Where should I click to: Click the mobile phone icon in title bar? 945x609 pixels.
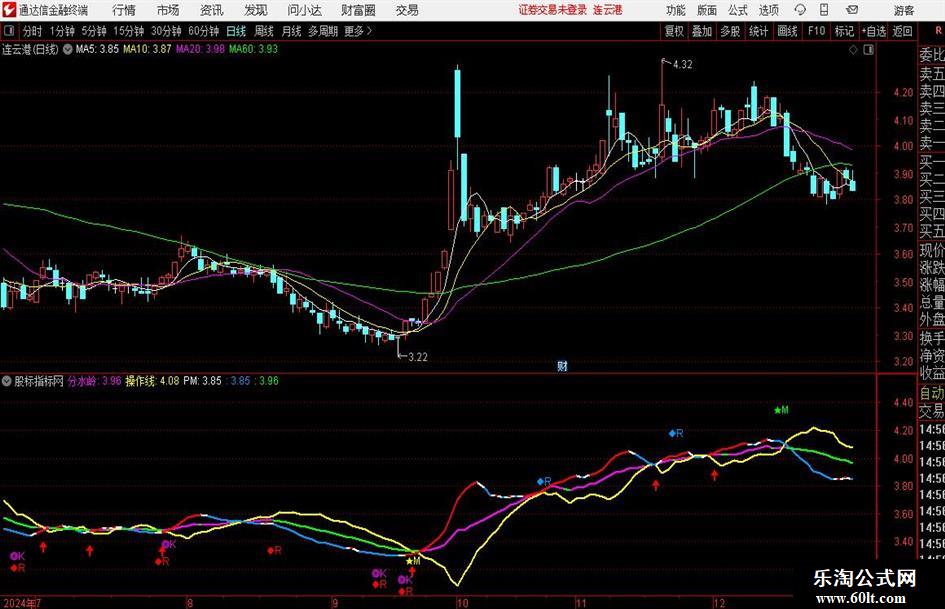pos(824,10)
